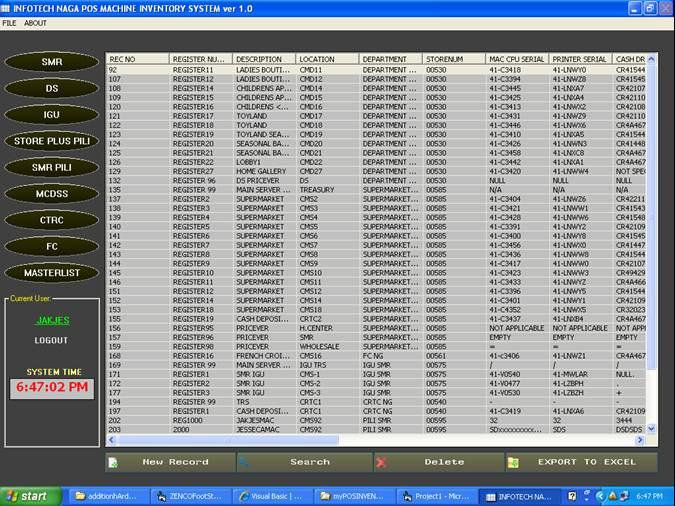Switch to Project1 - Micr... taskbar window

pyautogui.click(x=435, y=497)
